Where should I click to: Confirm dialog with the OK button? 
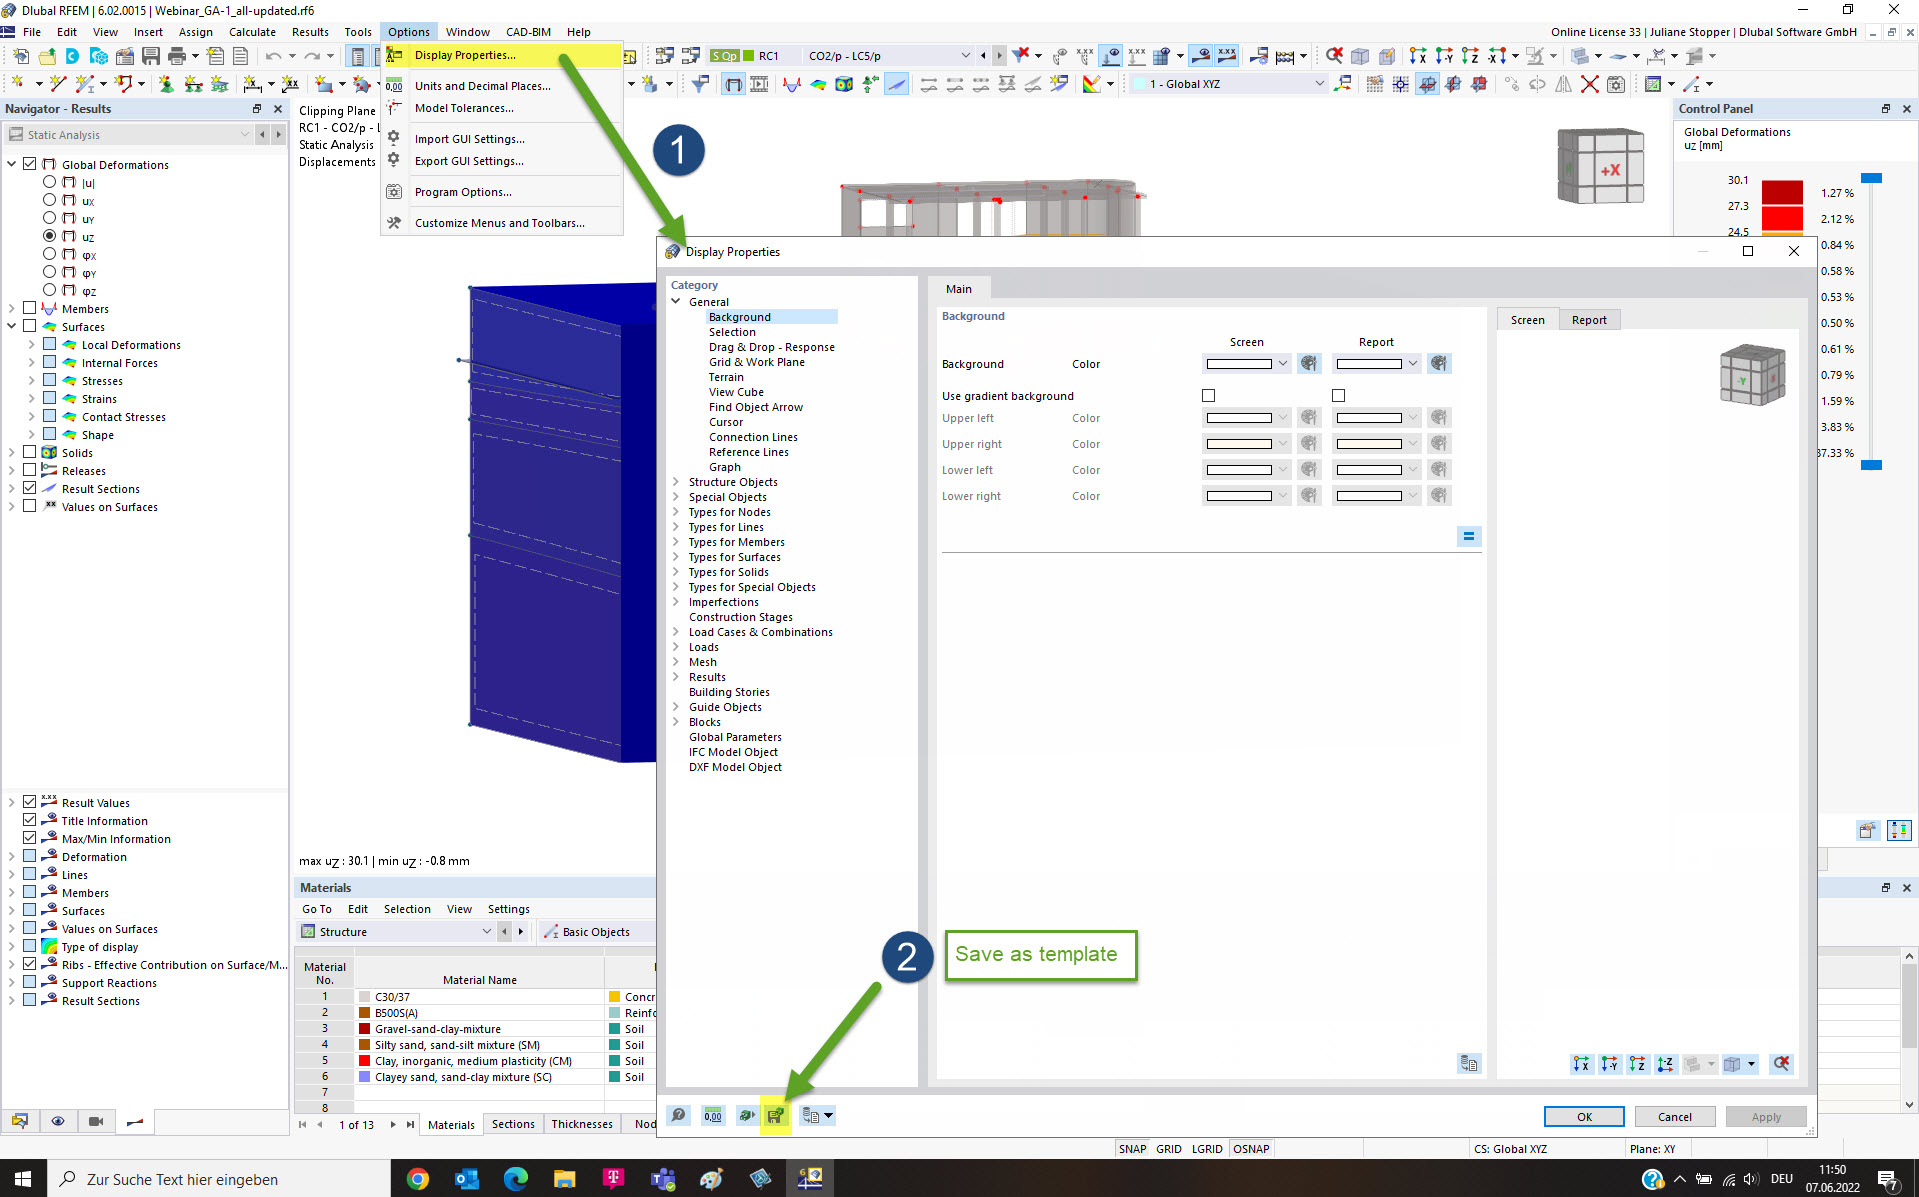coord(1583,1116)
